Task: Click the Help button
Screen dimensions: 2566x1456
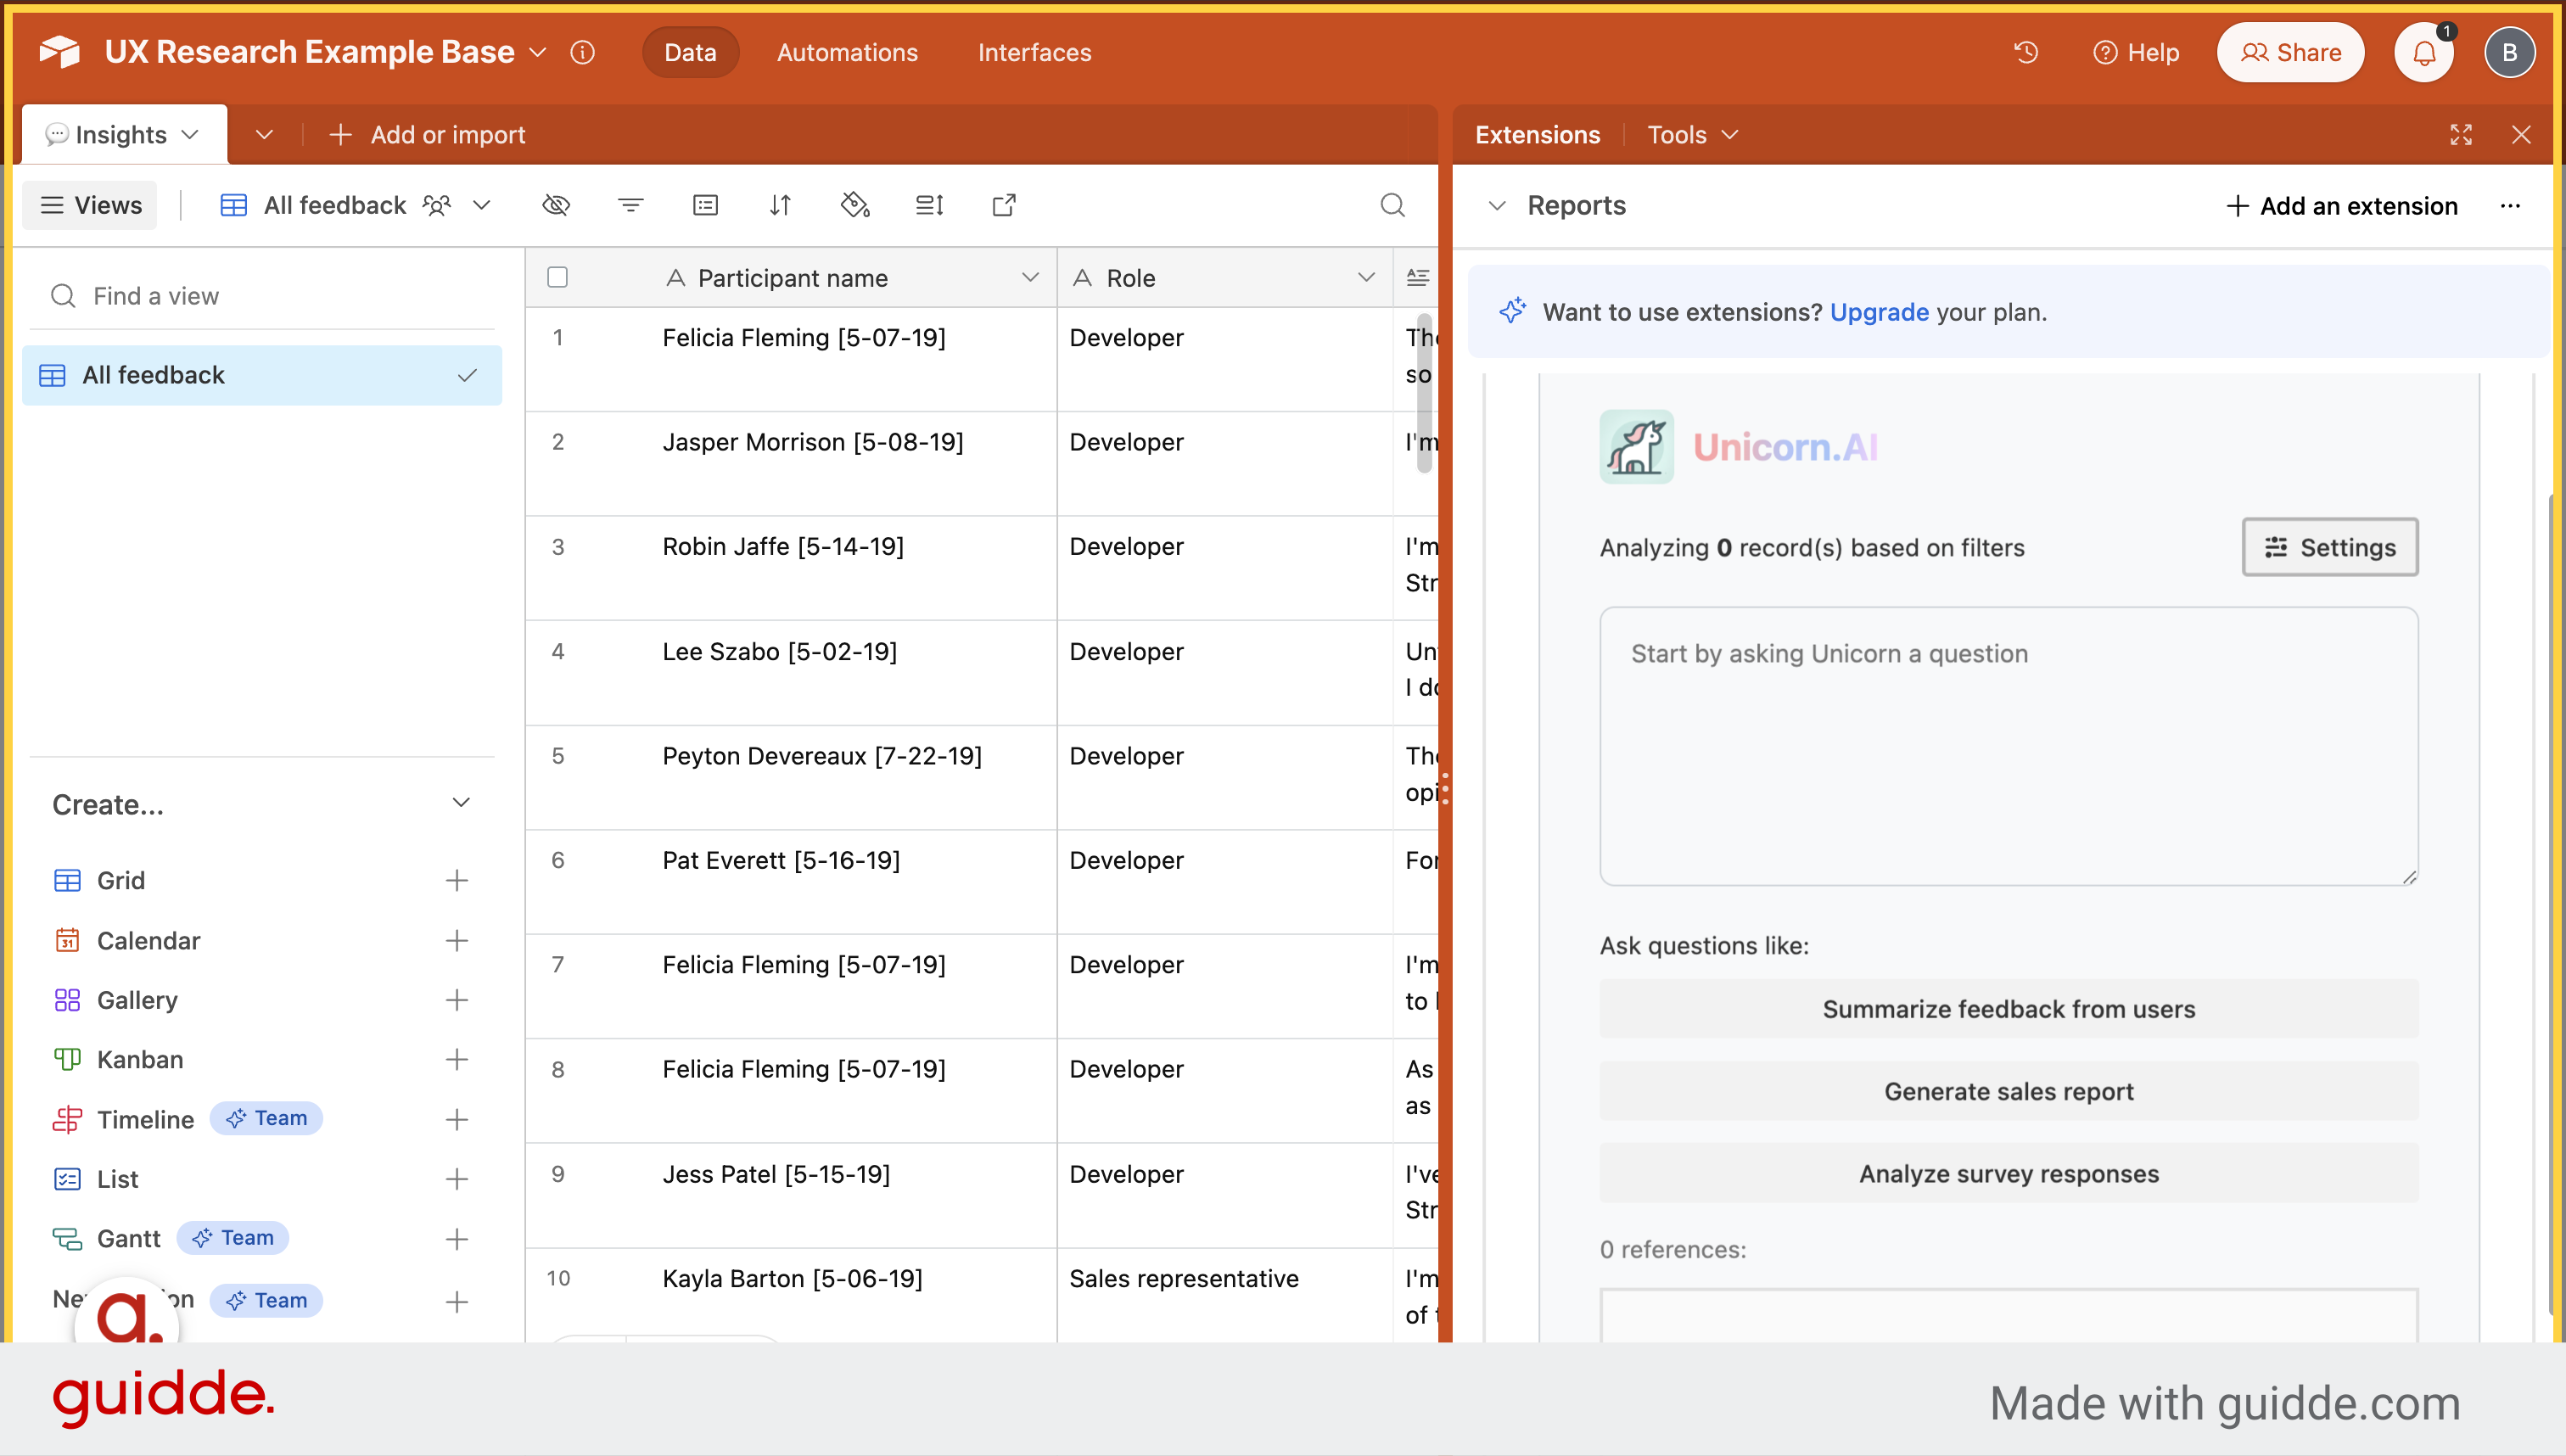Action: coord(2136,52)
